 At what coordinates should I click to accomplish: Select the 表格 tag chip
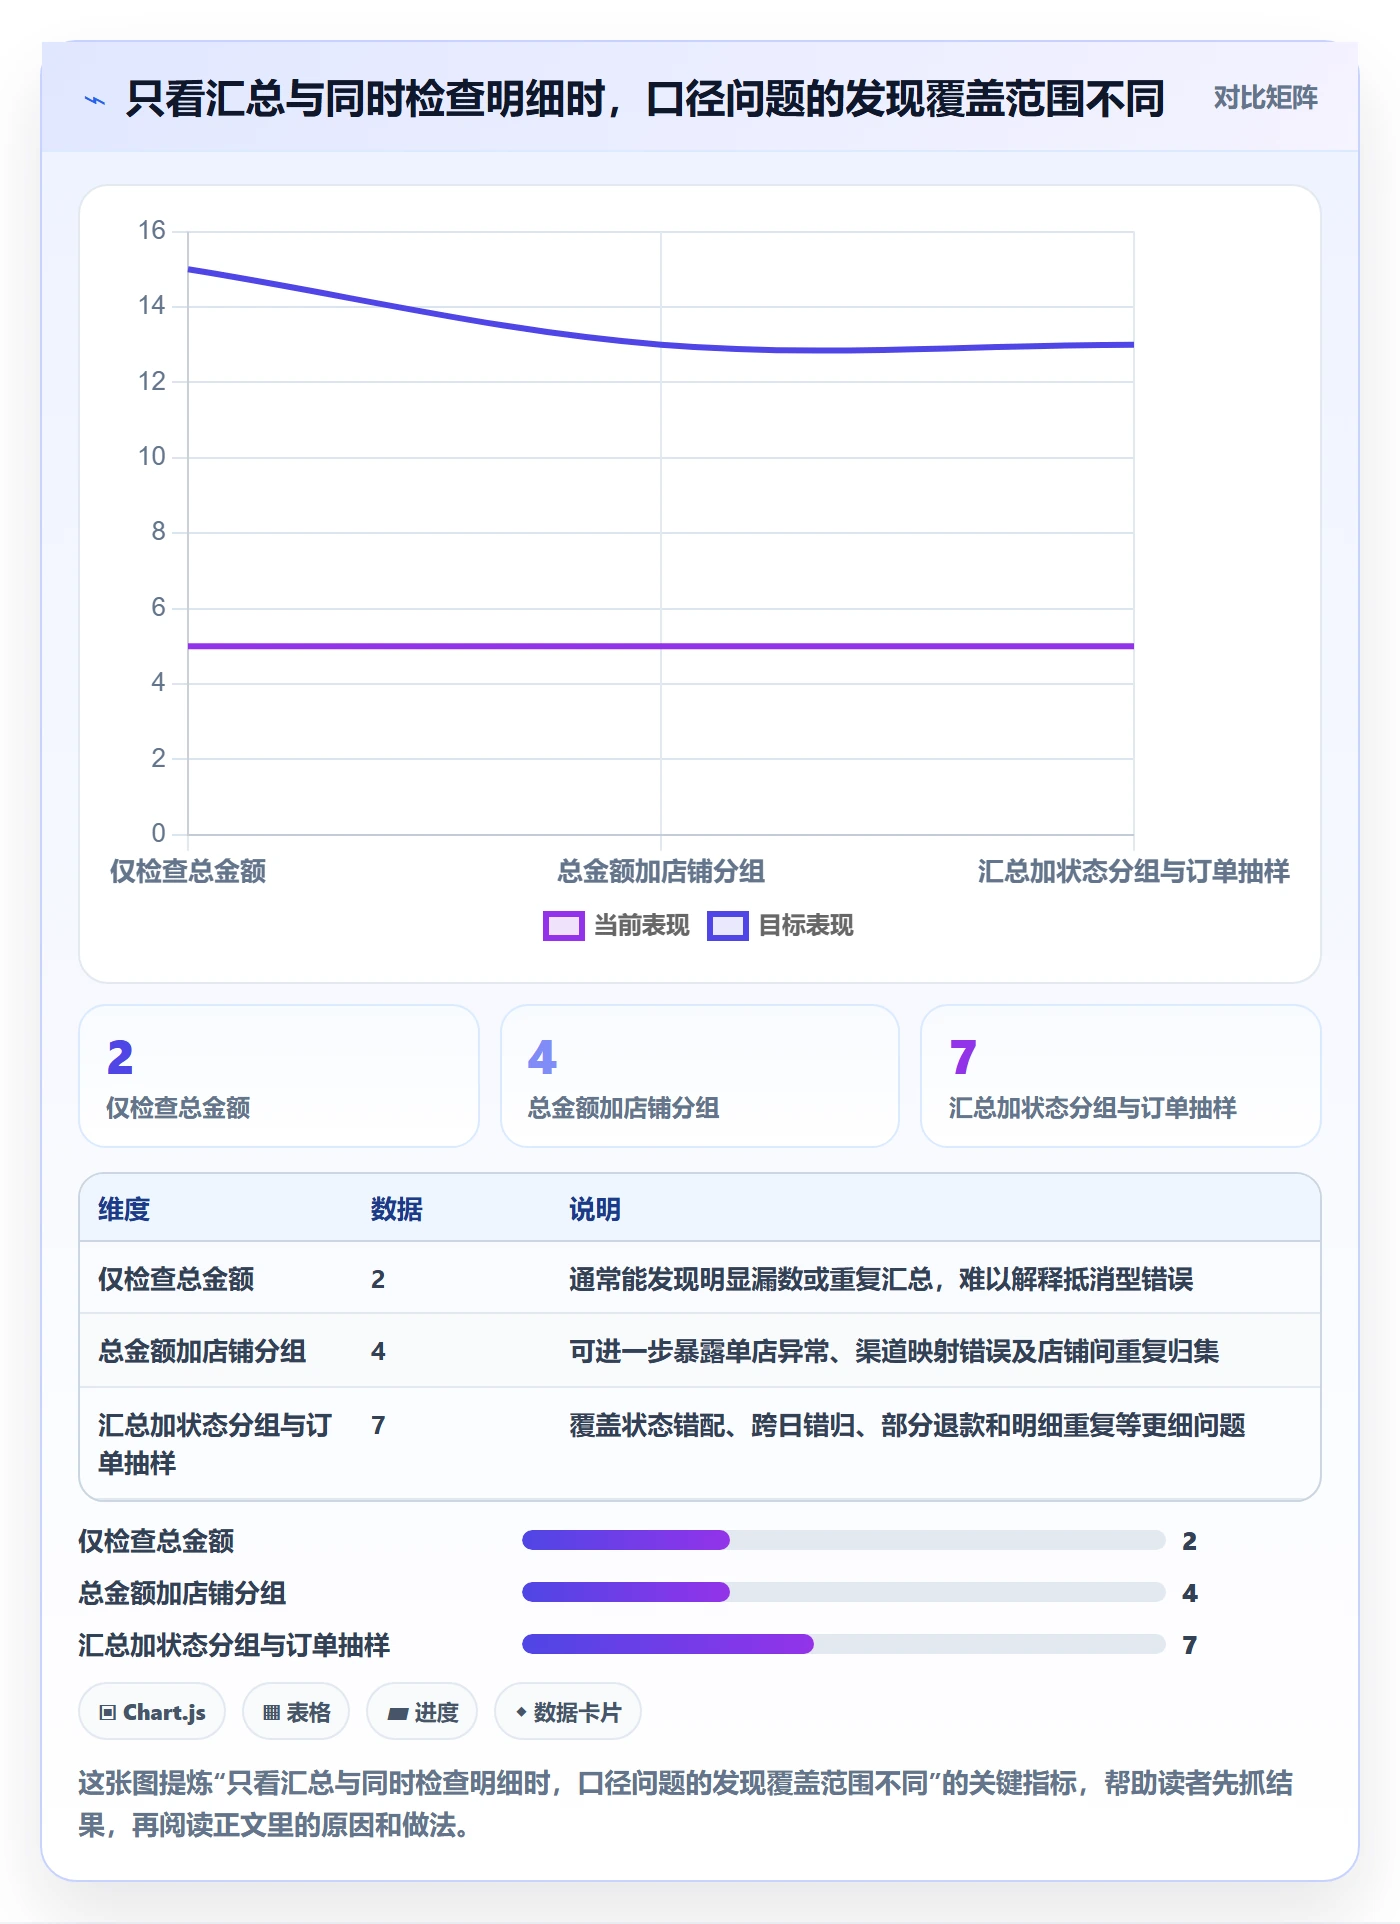(296, 1712)
